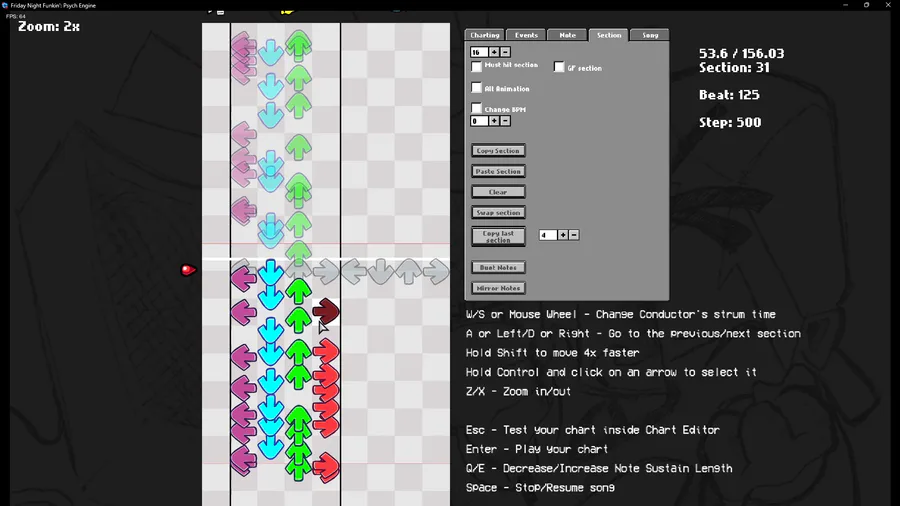The image size is (900, 506).
Task: Click the bottommost purple left-arrow note
Action: (x=243, y=461)
